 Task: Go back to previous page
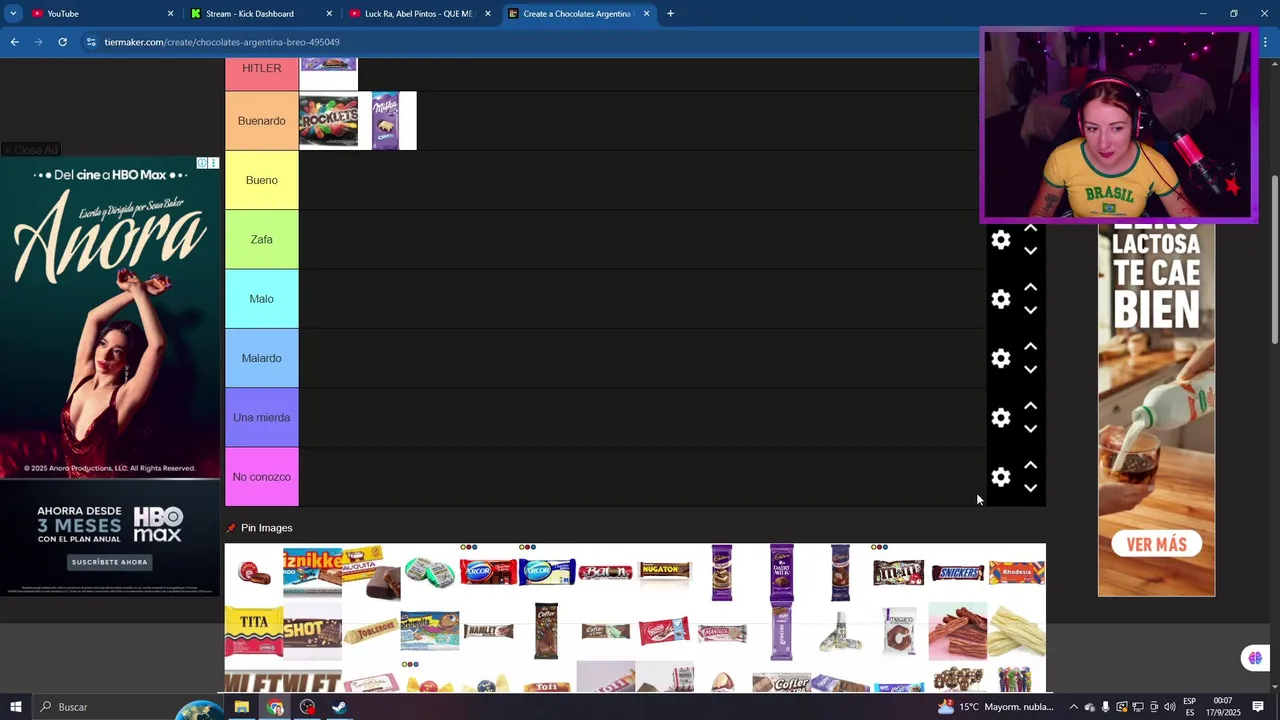point(15,42)
